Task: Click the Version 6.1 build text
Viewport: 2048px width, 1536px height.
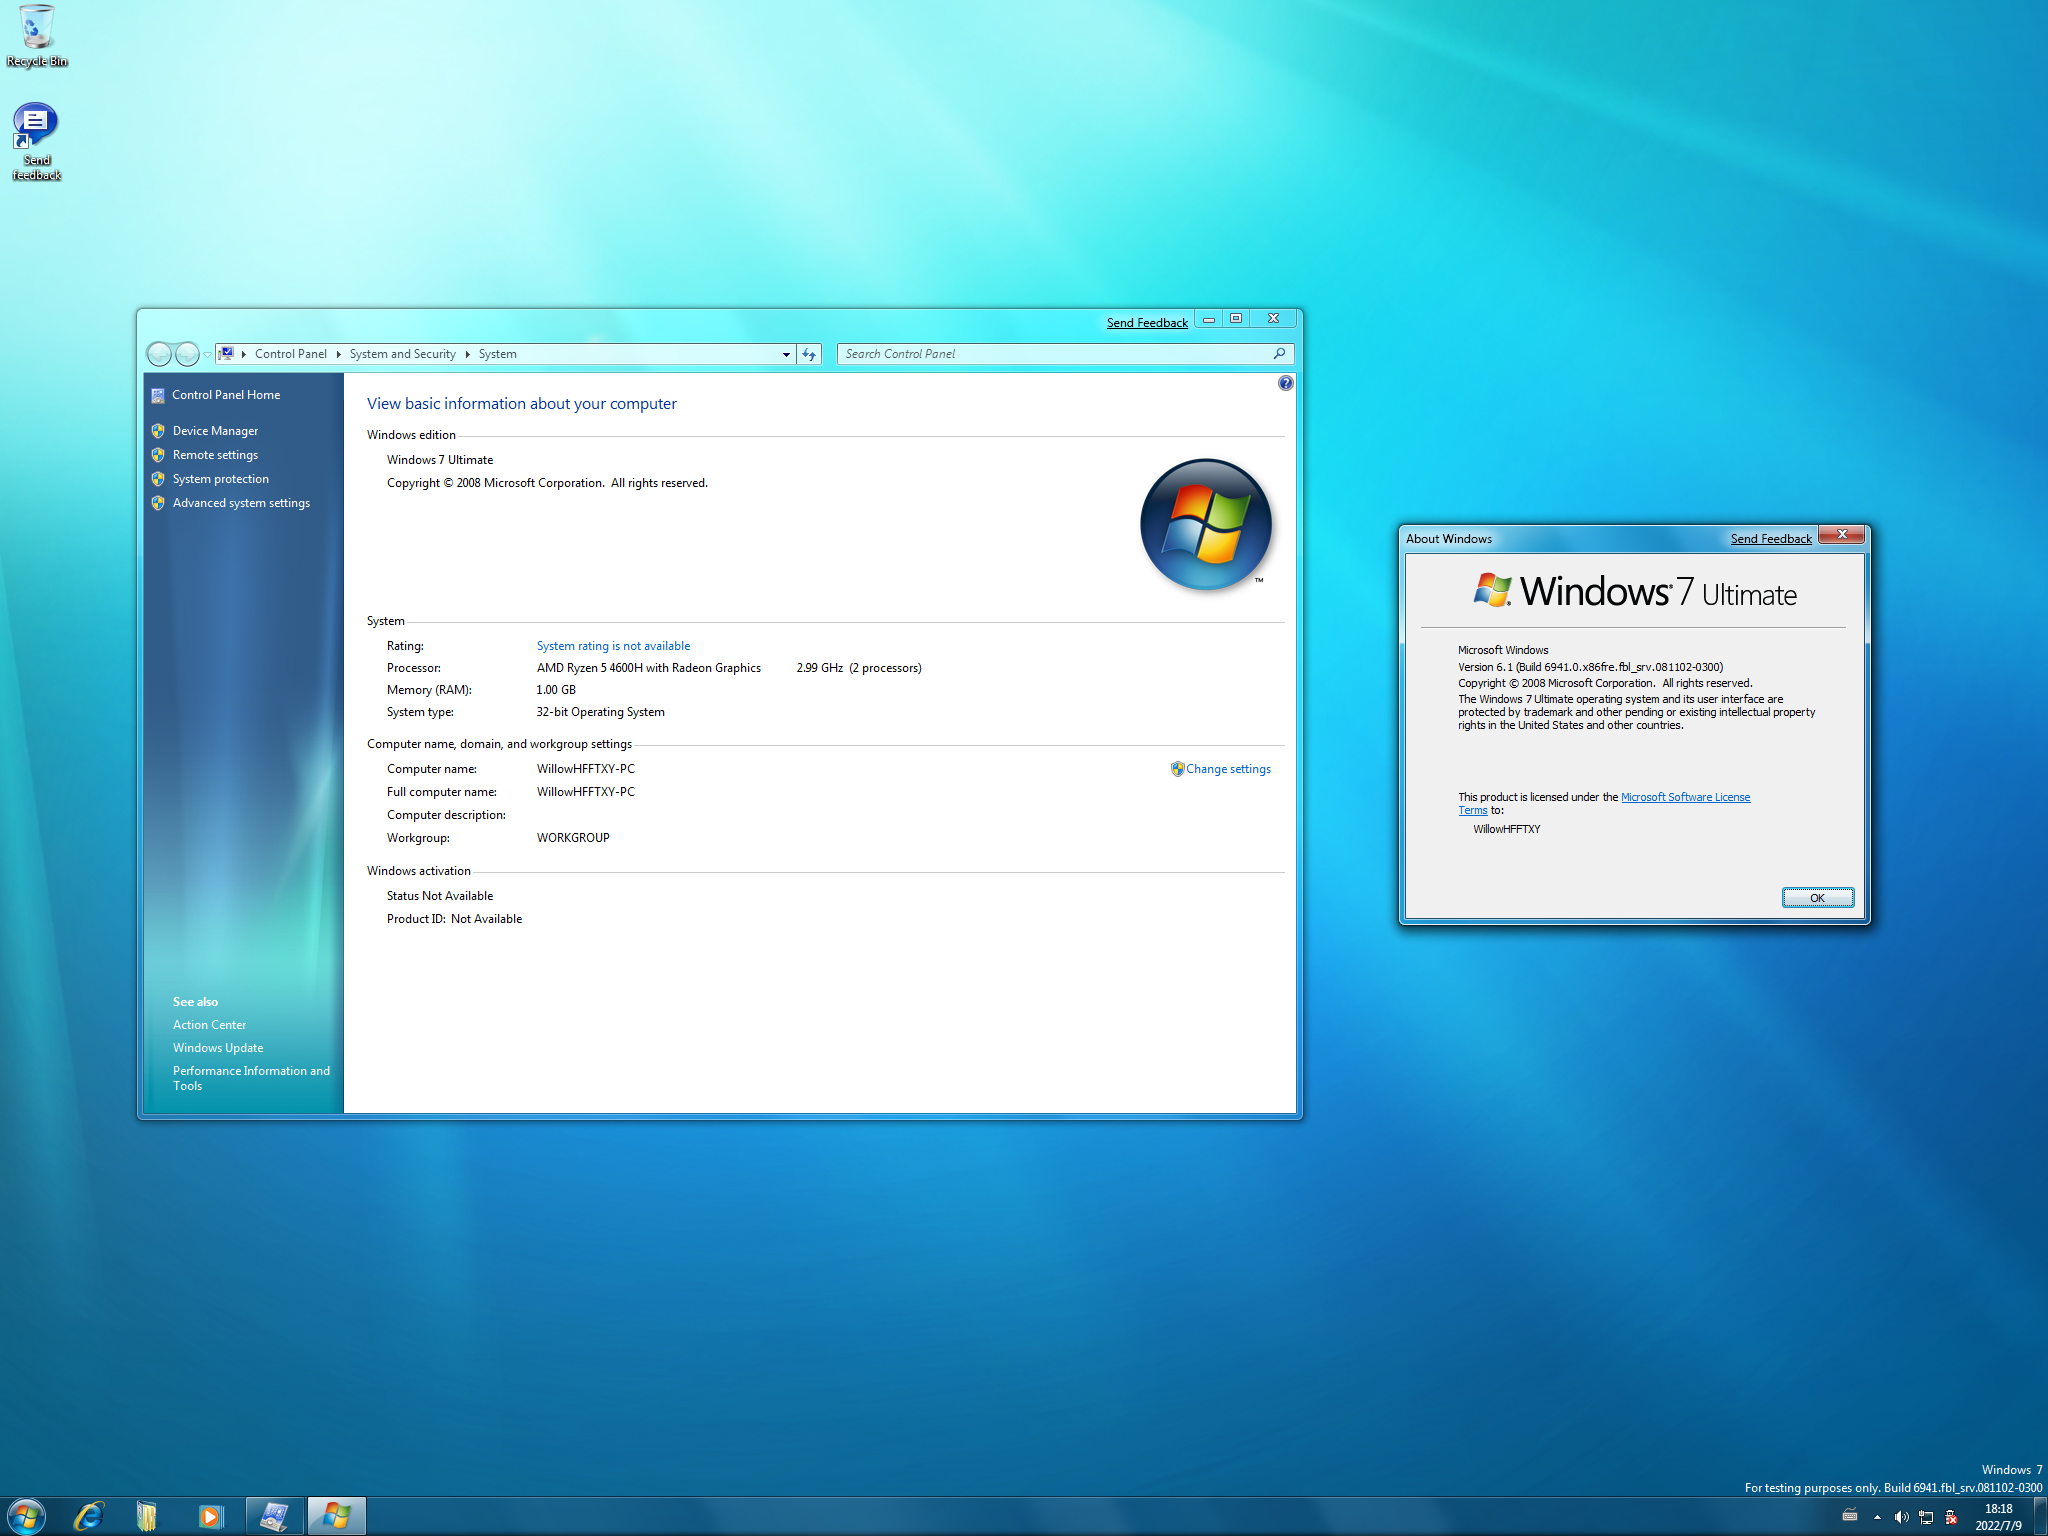Action: [x=1590, y=667]
